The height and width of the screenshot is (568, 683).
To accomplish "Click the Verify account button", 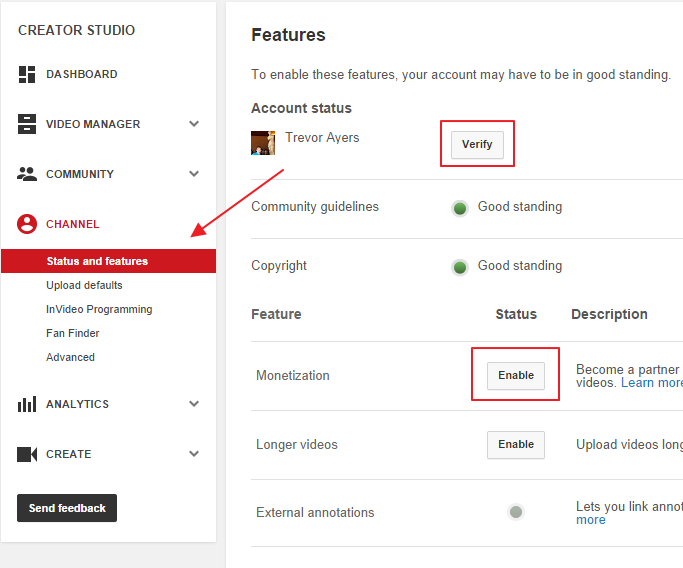I will coord(477,145).
